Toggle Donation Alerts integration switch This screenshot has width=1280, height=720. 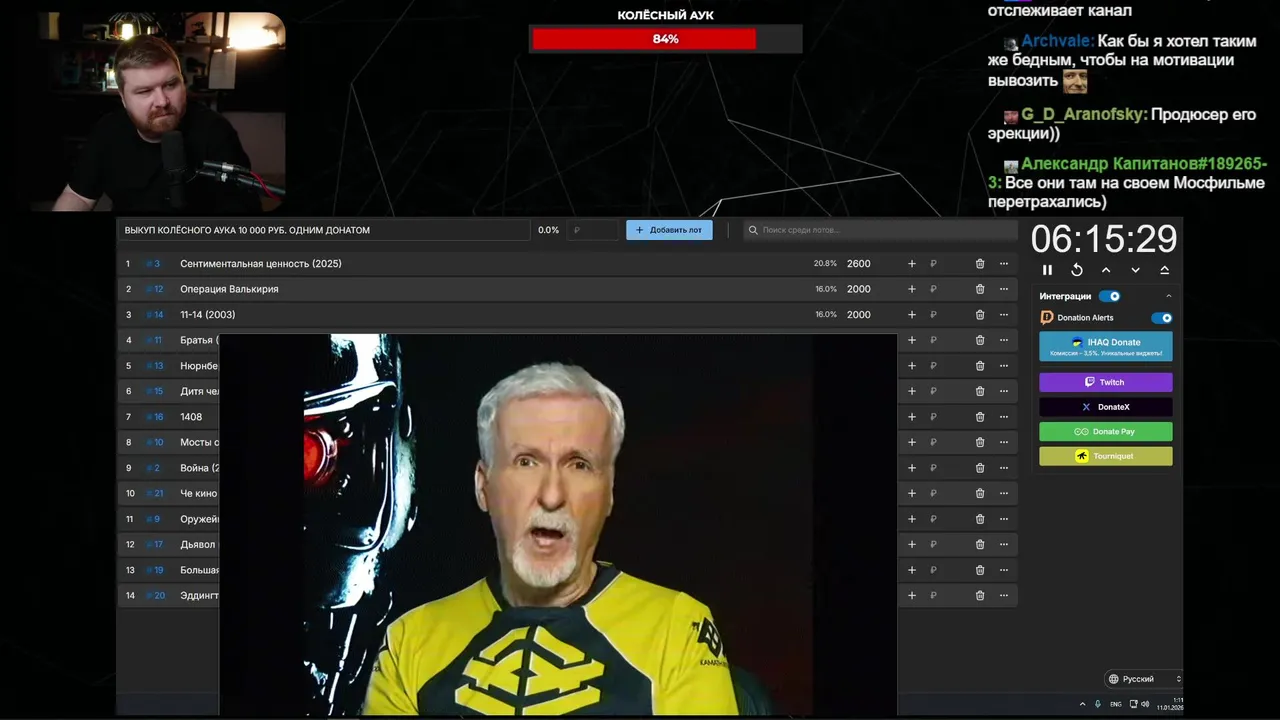[1161, 318]
